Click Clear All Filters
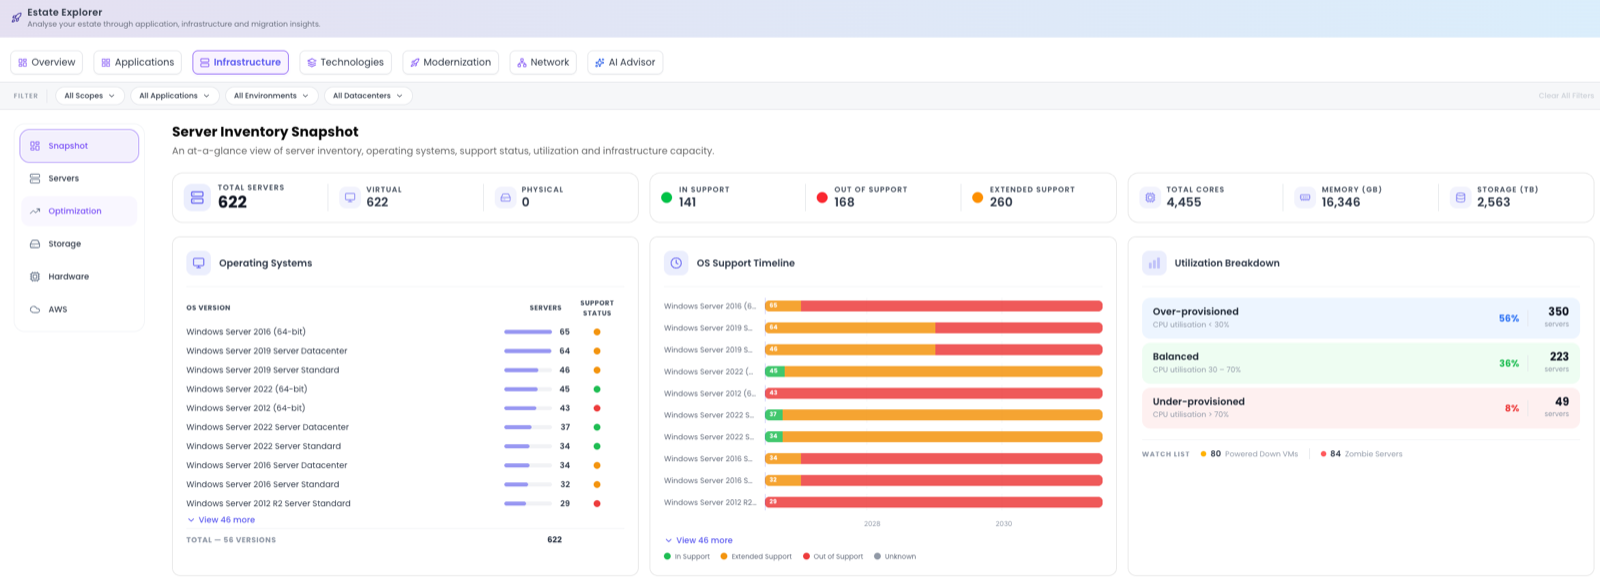 click(1566, 96)
